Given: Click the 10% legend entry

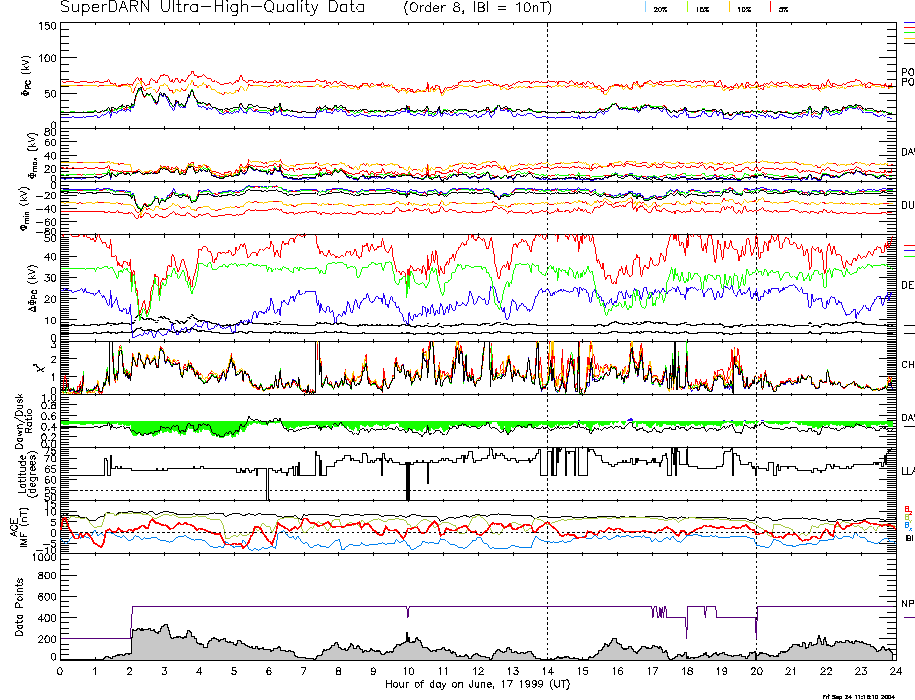Looking at the screenshot, I should 743,8.
